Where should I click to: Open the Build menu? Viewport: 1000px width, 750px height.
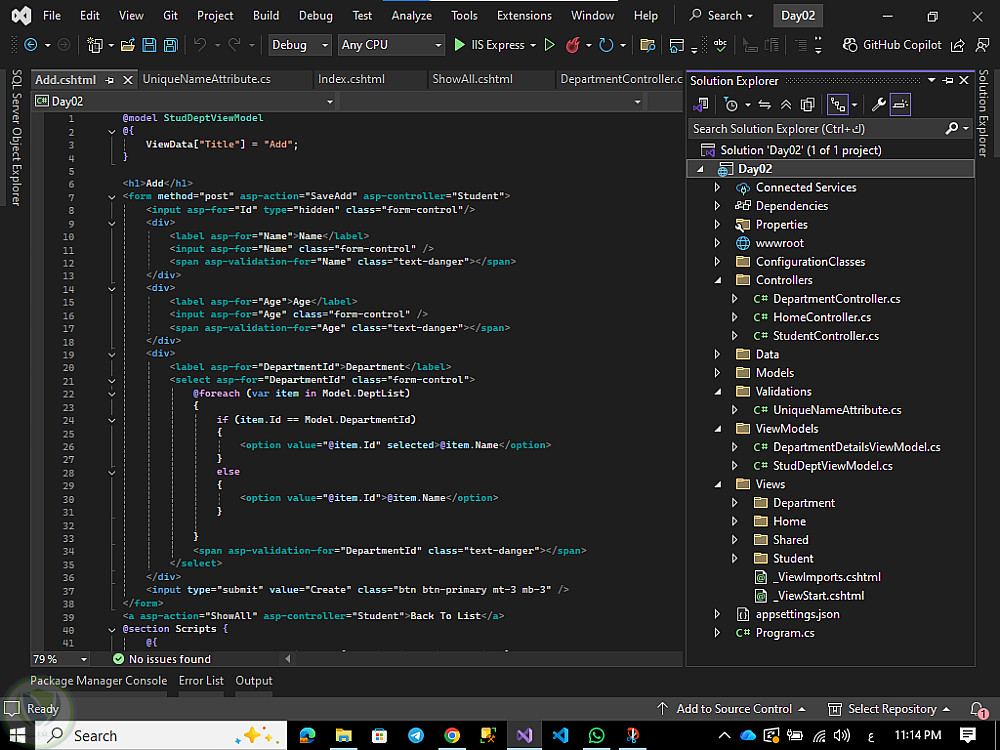266,15
